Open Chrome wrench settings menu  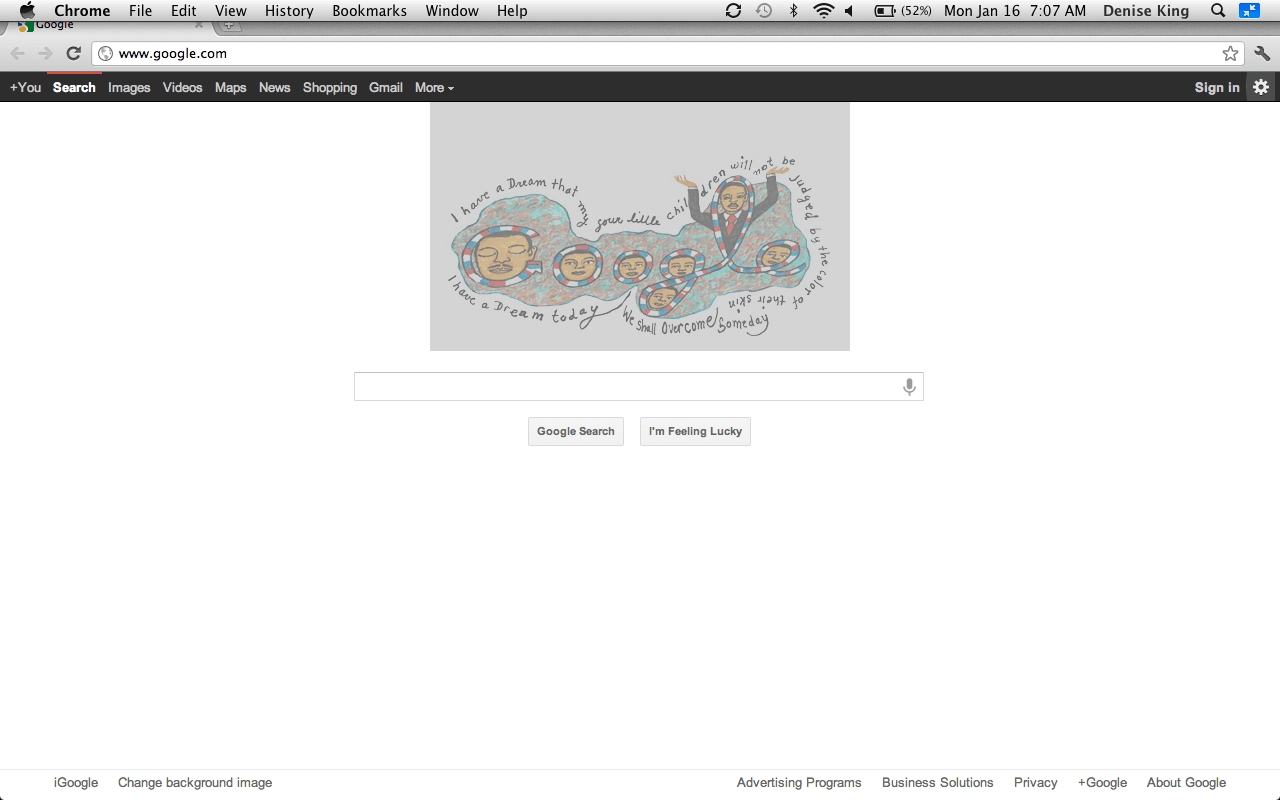1262,54
